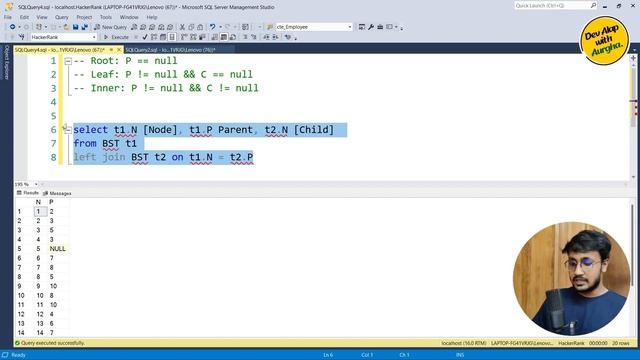Click the activity monitor icon beside the wrench
This screenshot has height=360, width=640.
[x=362, y=27]
